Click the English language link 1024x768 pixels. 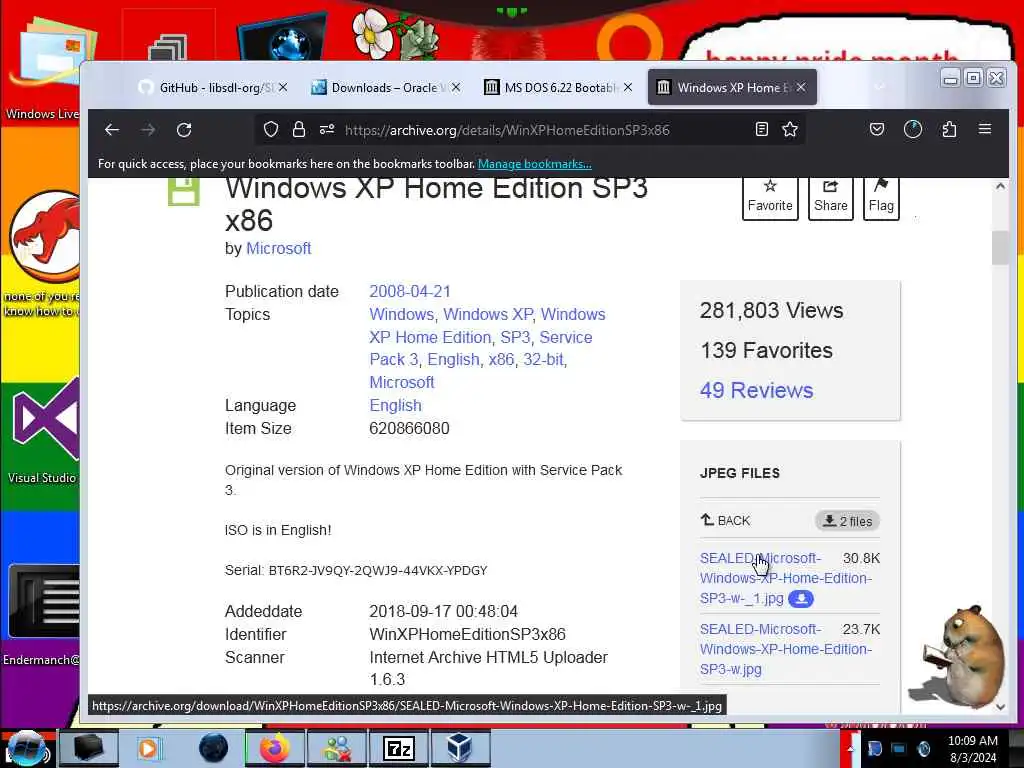point(395,406)
